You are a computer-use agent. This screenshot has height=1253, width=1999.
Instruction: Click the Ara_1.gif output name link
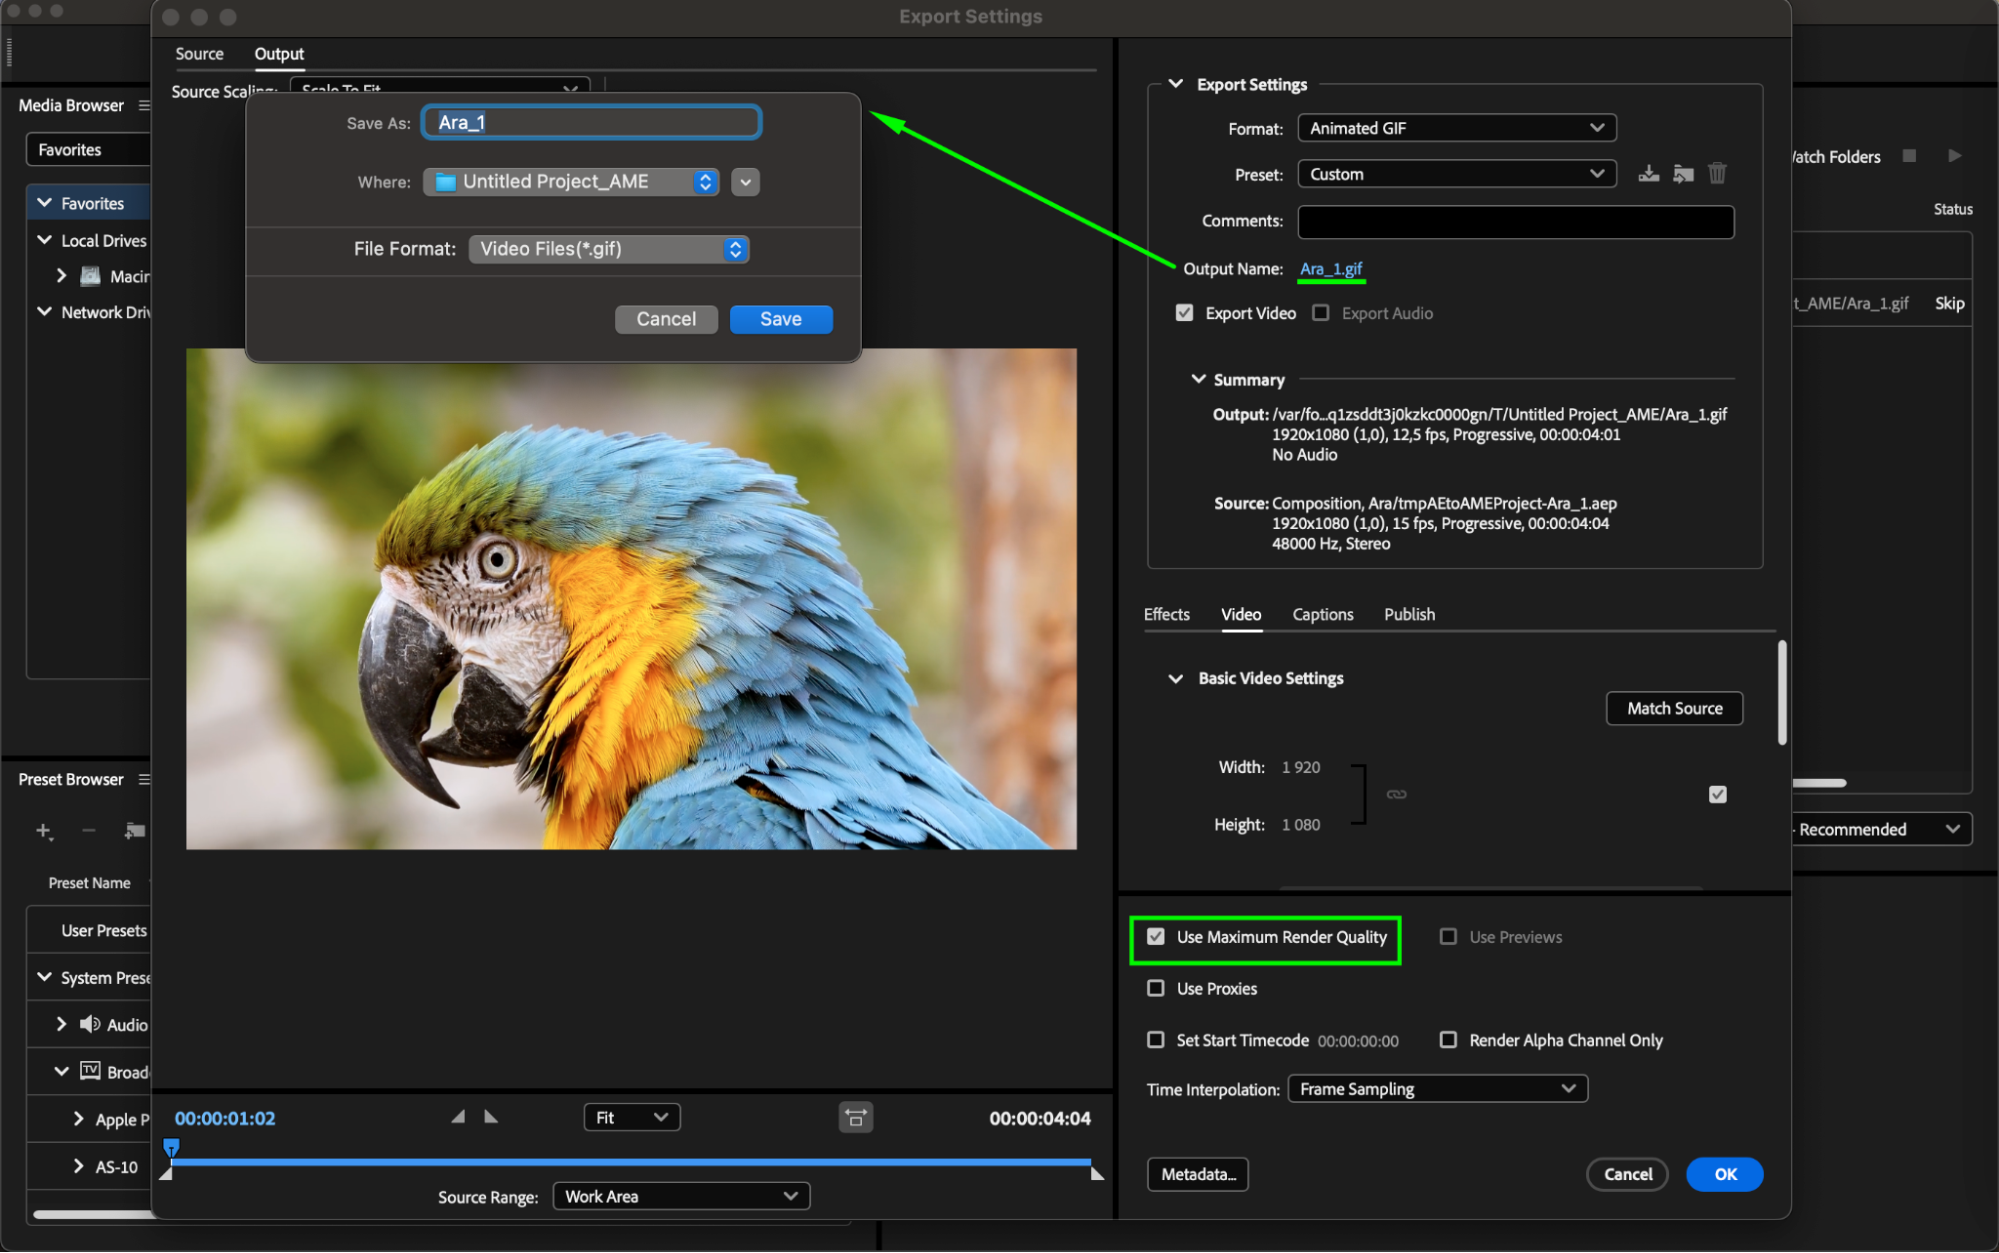pyautogui.click(x=1330, y=269)
